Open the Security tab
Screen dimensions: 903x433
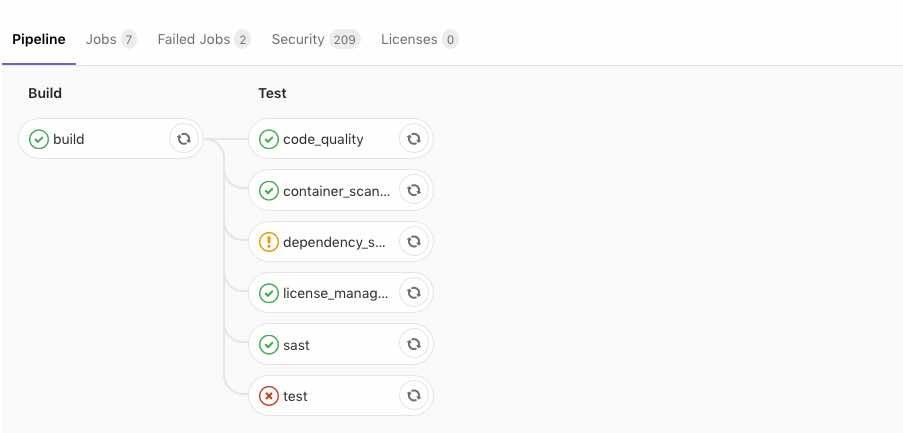pos(316,40)
